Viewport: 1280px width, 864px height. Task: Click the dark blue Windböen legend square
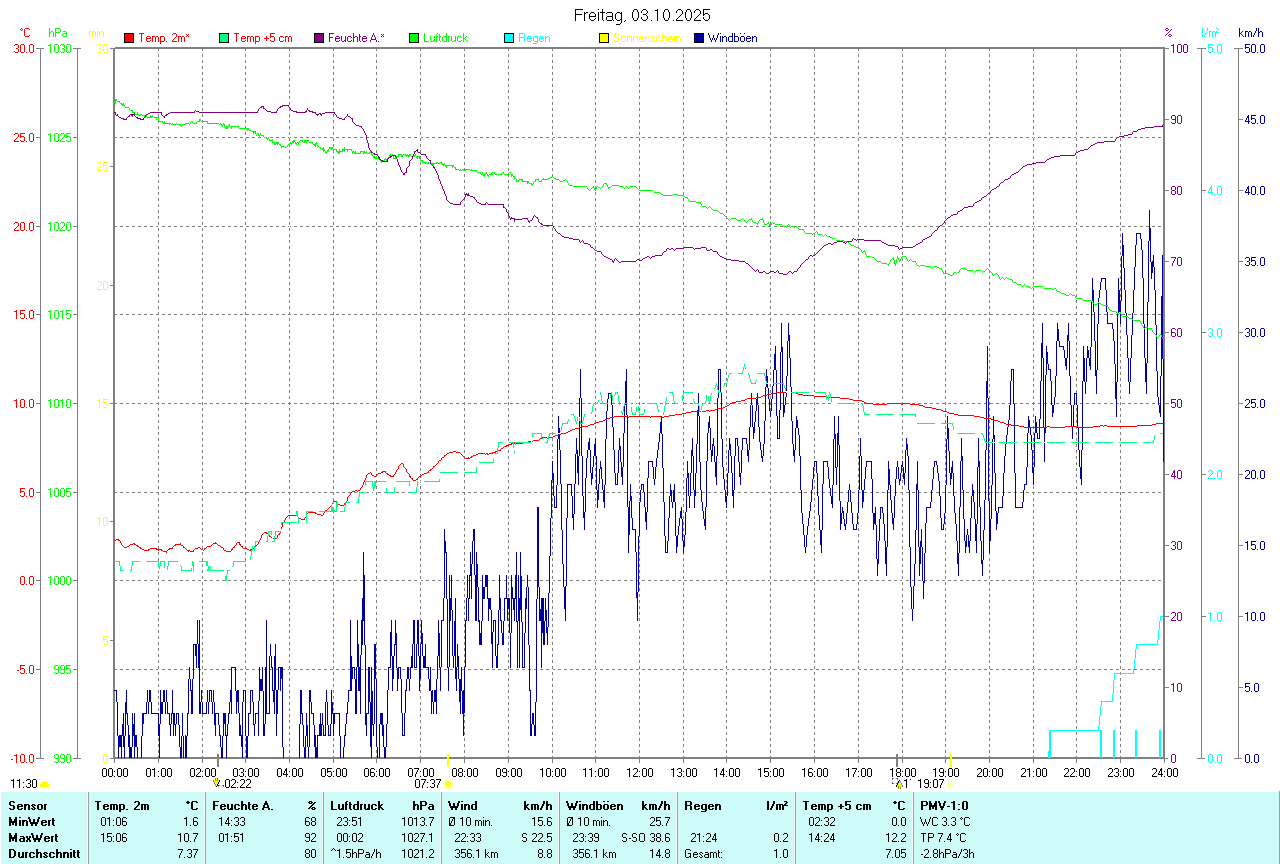coord(699,38)
